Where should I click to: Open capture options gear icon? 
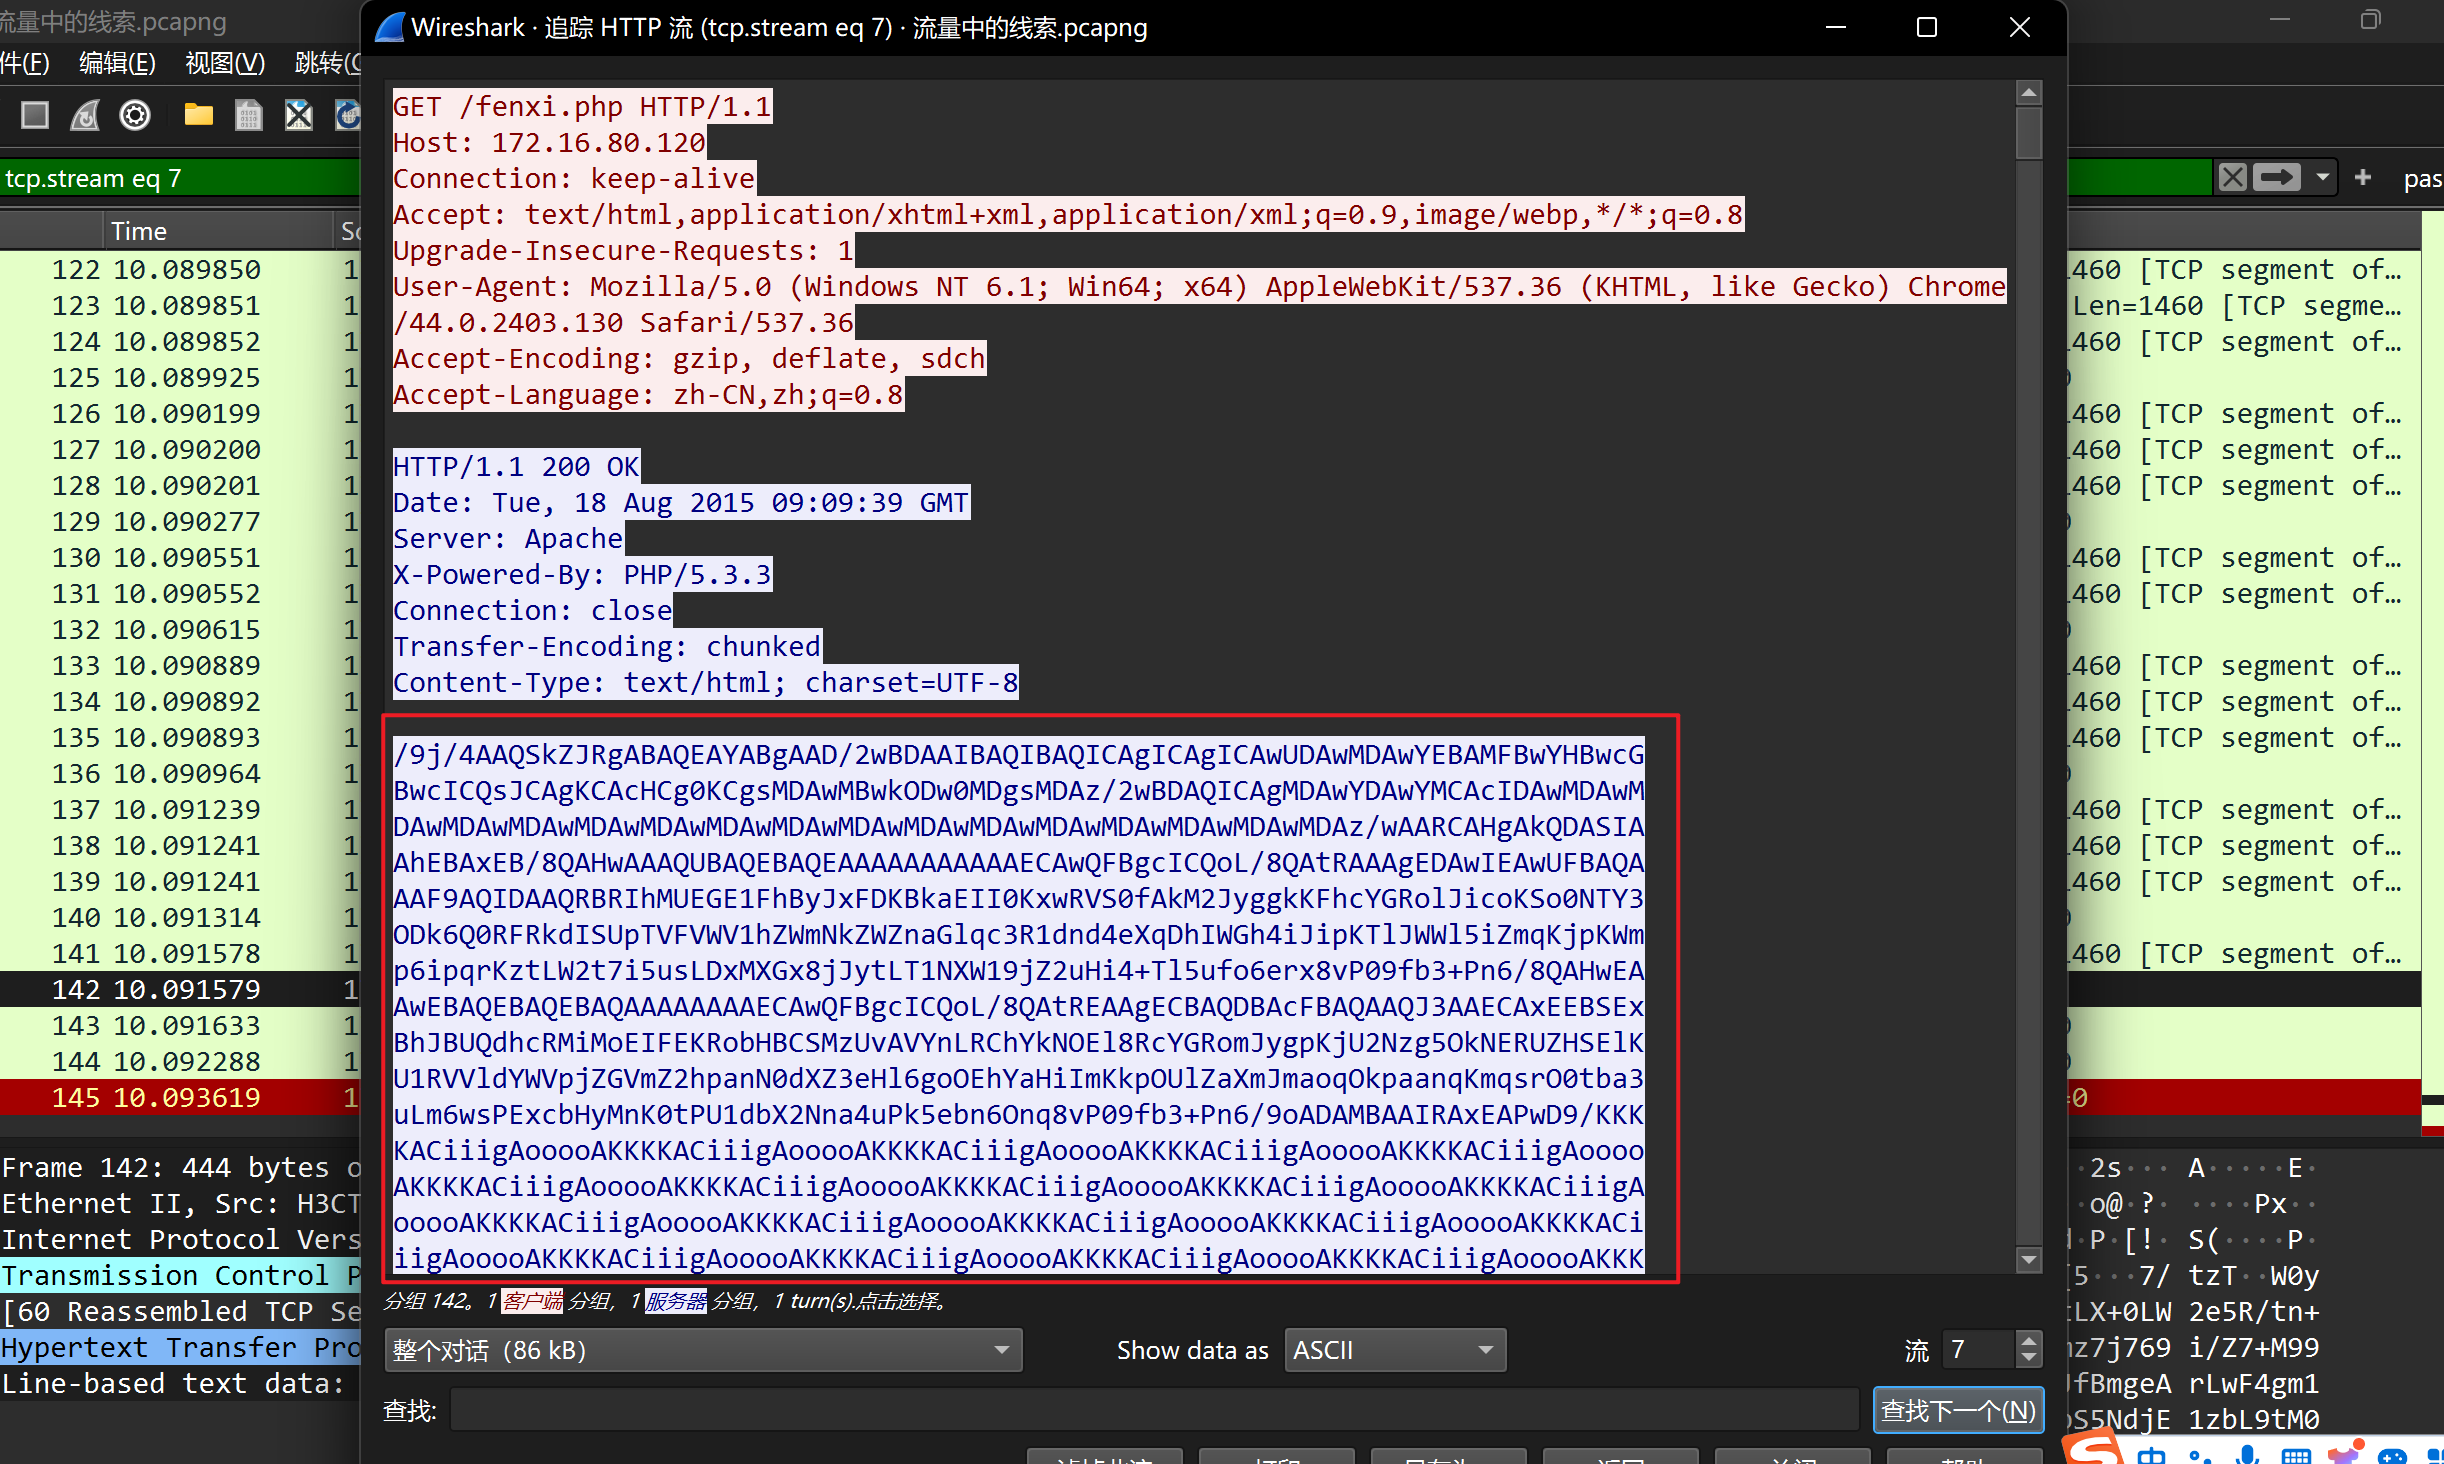pyautogui.click(x=135, y=116)
